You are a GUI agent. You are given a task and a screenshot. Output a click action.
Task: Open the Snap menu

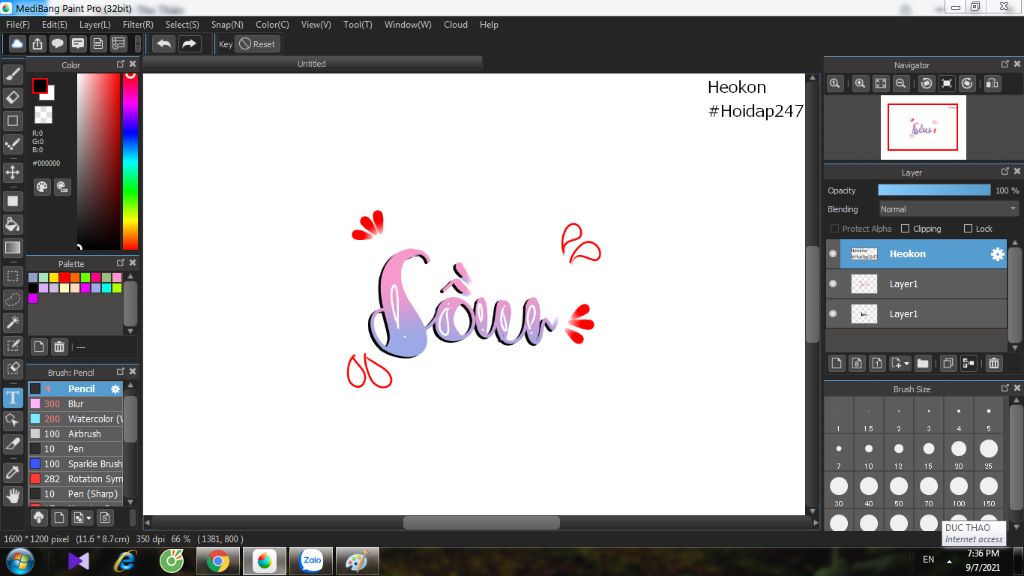(227, 24)
